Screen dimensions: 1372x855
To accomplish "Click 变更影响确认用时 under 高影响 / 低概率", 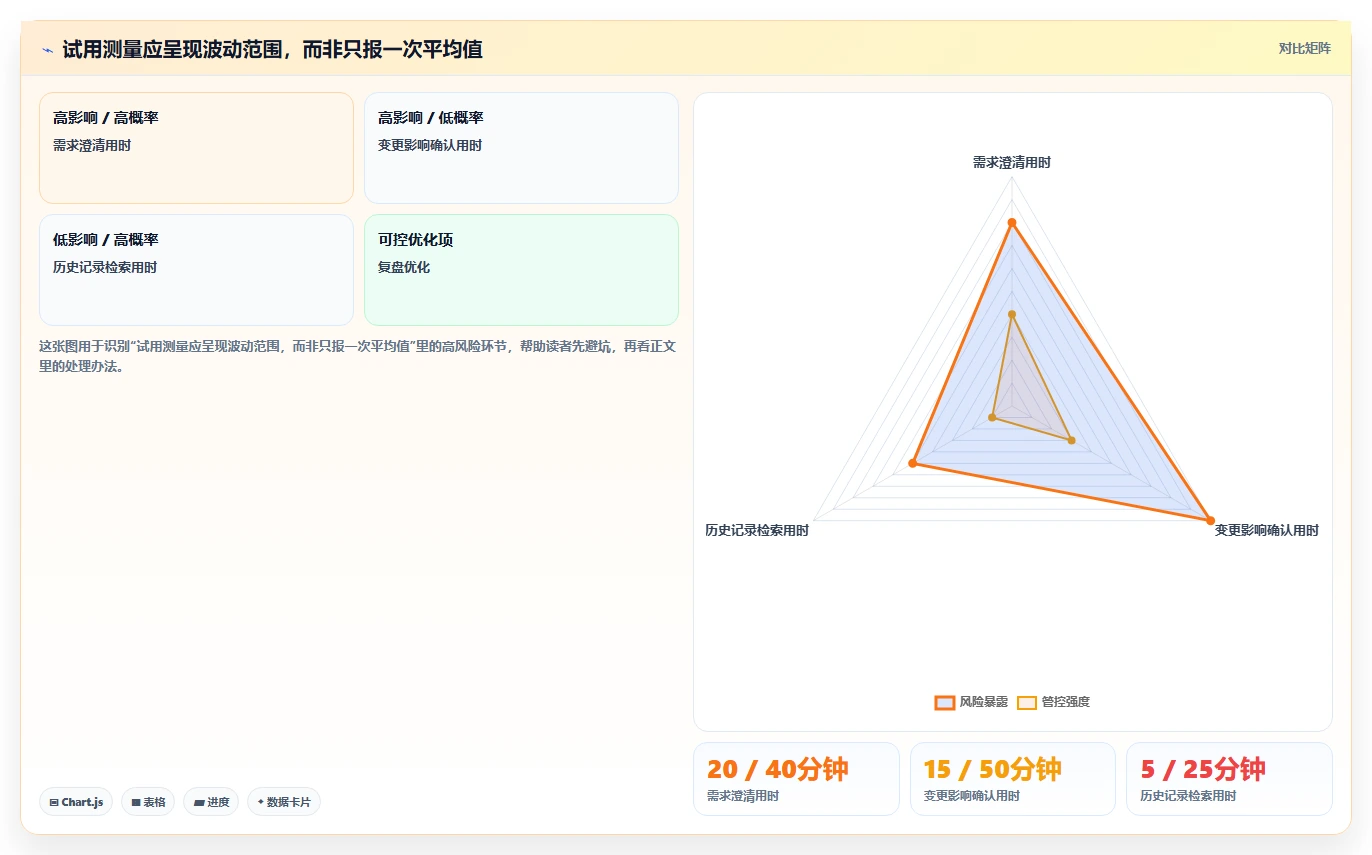I will (430, 145).
